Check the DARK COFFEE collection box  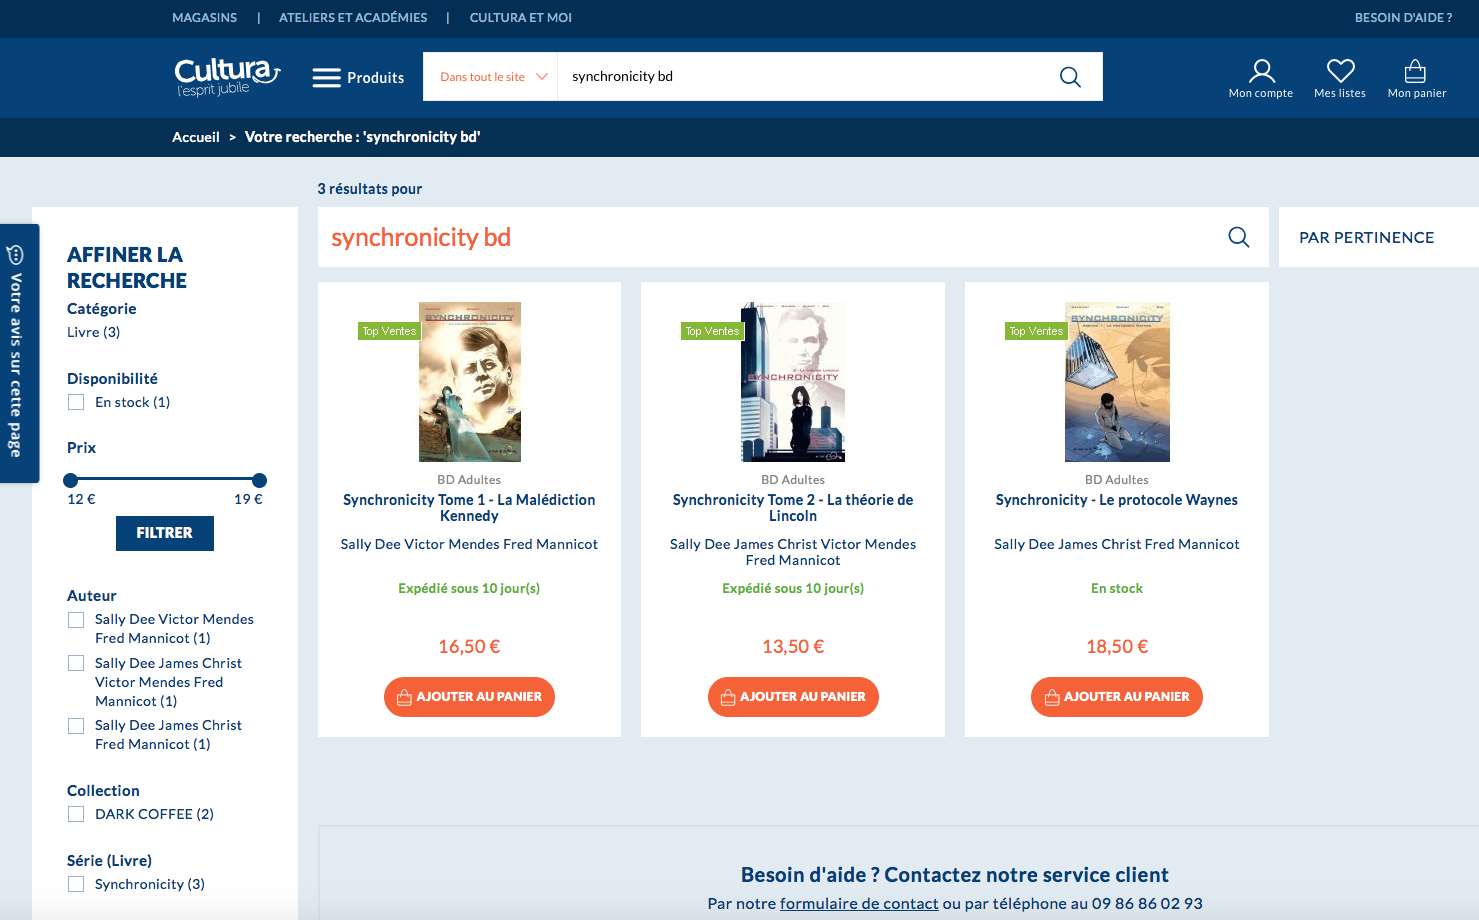[76, 814]
